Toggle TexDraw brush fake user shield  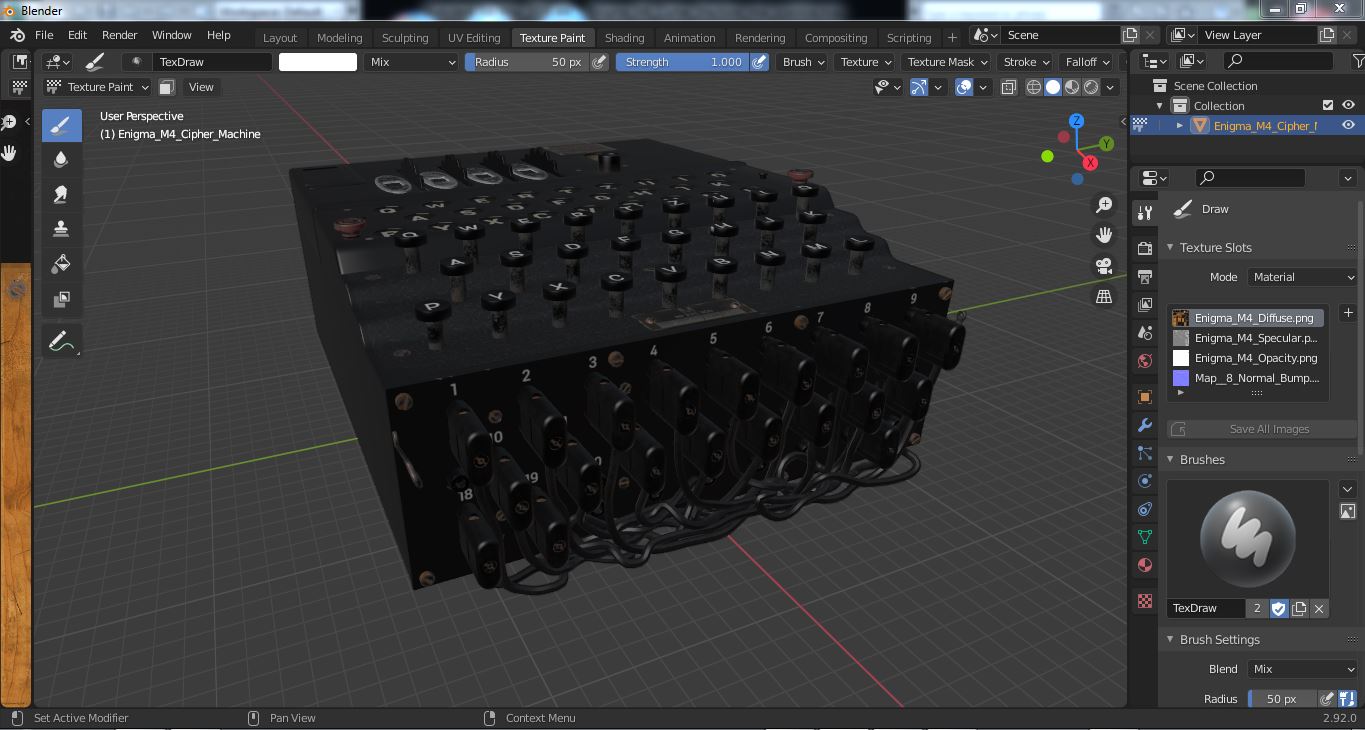tap(1279, 608)
